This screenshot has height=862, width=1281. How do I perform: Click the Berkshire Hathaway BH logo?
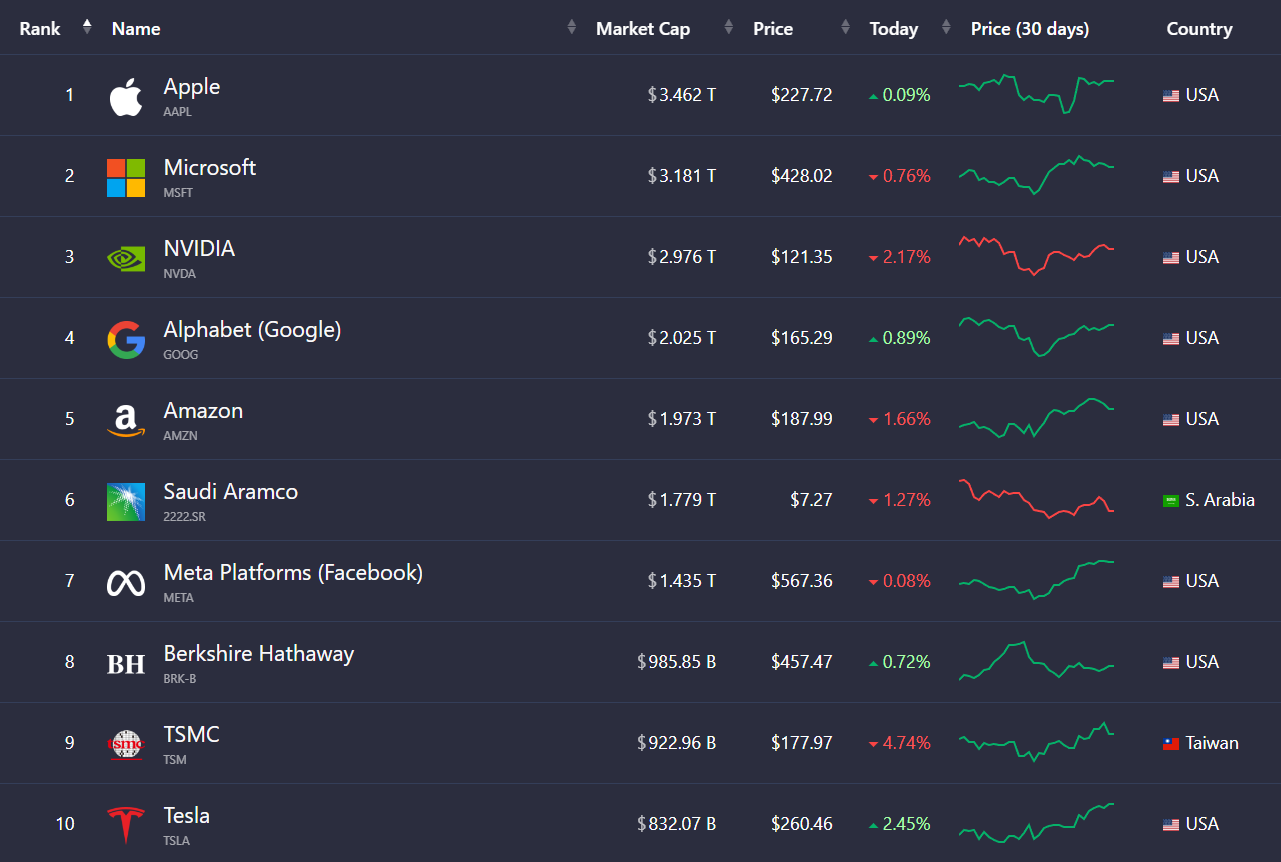(x=126, y=663)
